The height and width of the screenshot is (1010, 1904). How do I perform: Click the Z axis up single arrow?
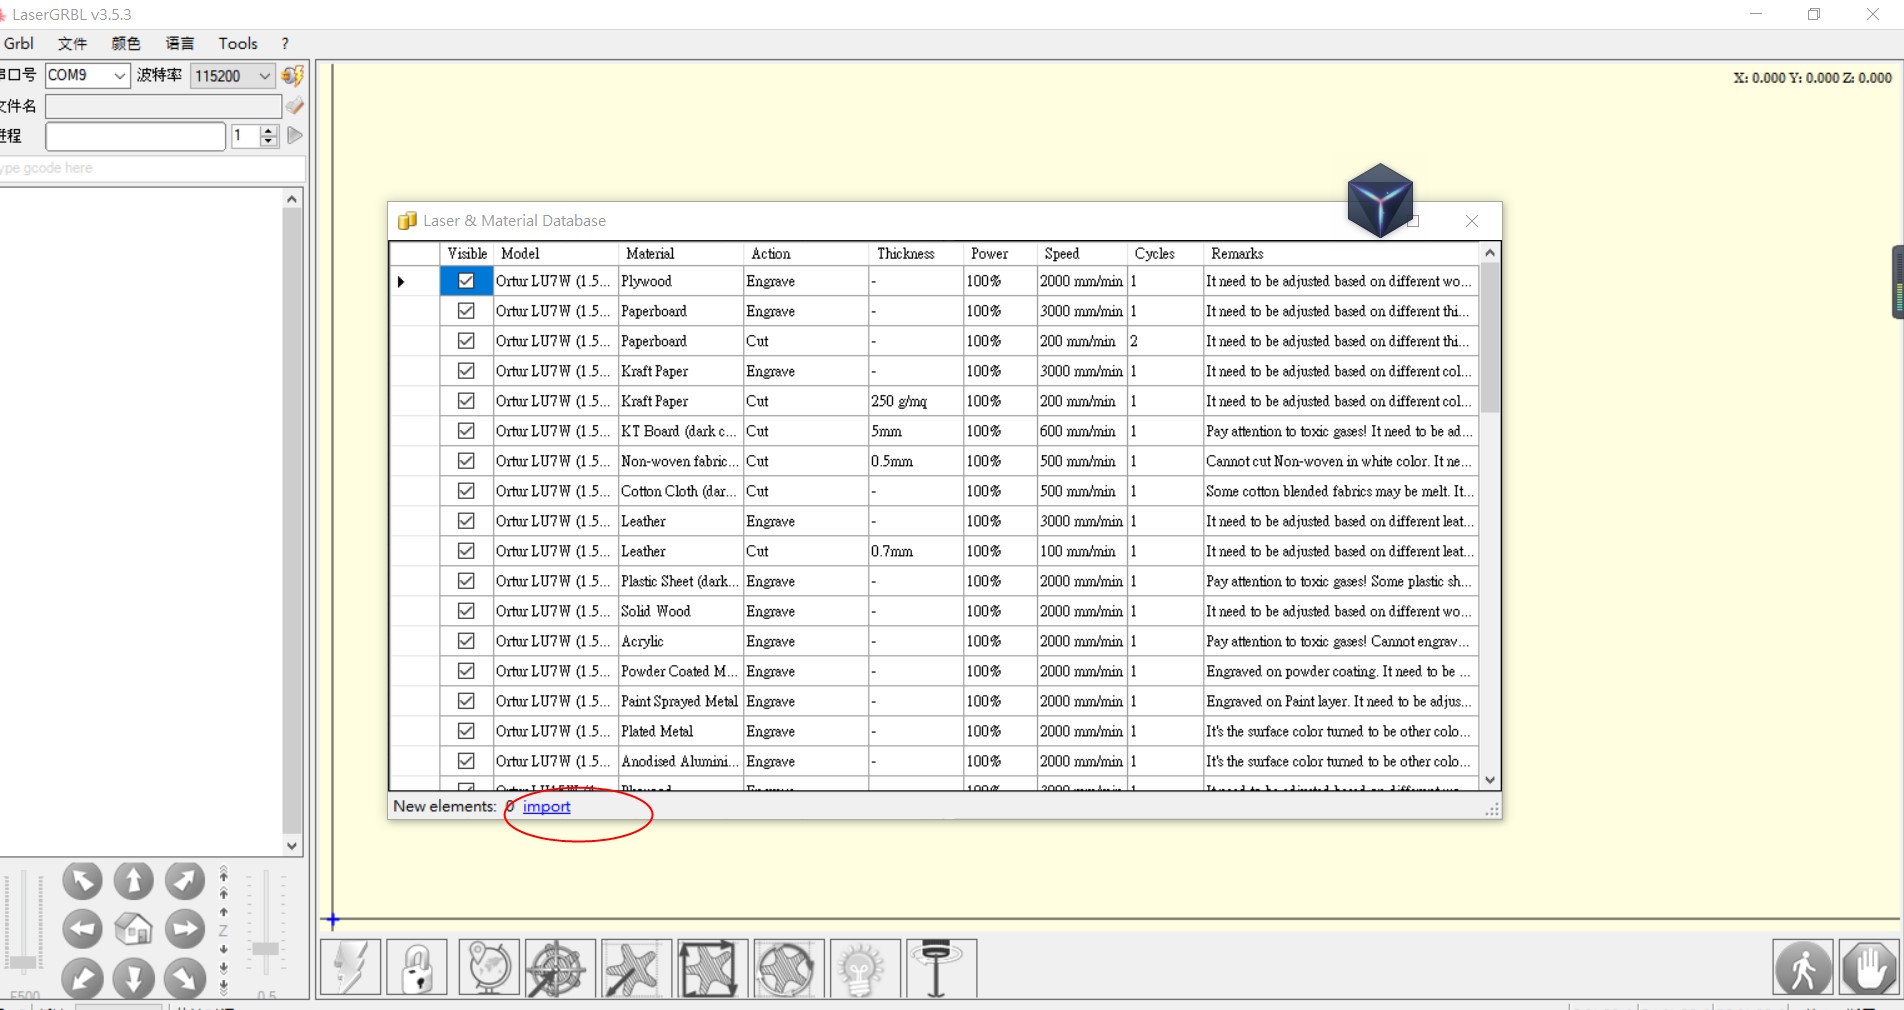[223, 911]
